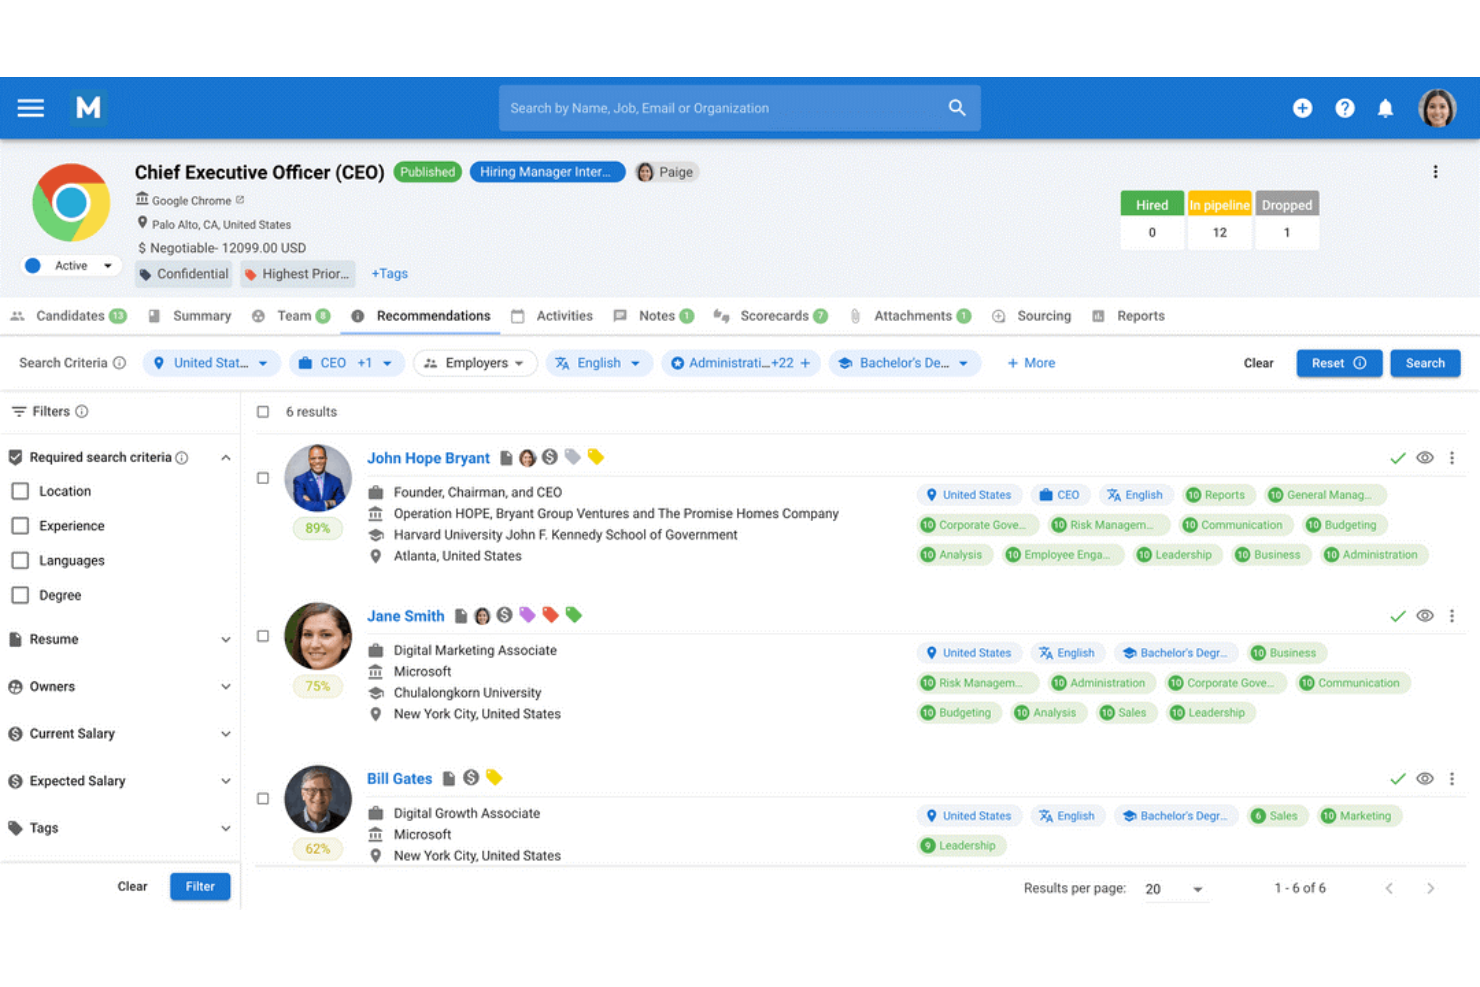The height and width of the screenshot is (987, 1480).
Task: Click the Search Criteria info icon
Action: tap(120, 363)
